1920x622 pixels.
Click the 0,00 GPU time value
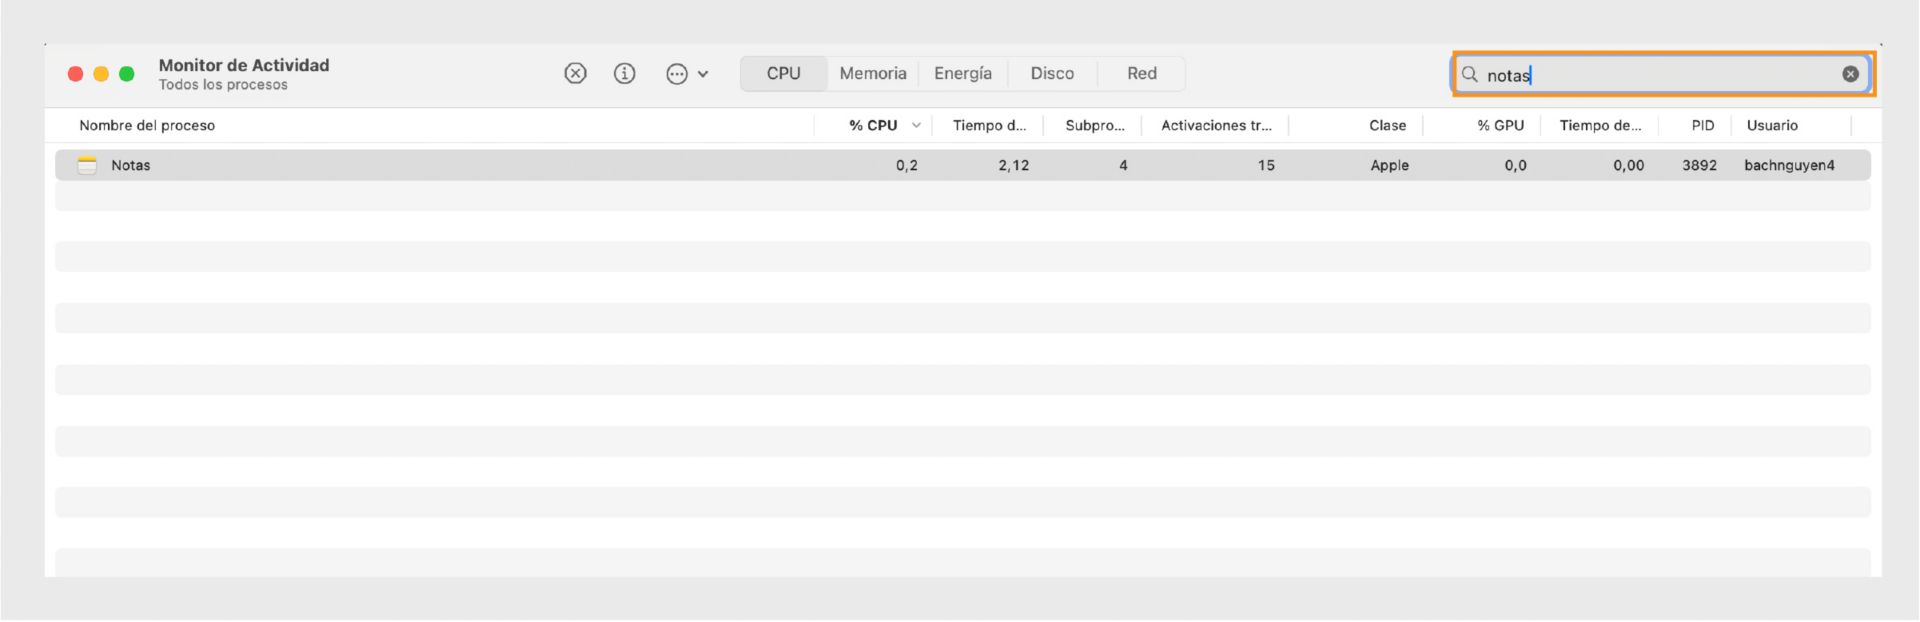tap(1628, 165)
